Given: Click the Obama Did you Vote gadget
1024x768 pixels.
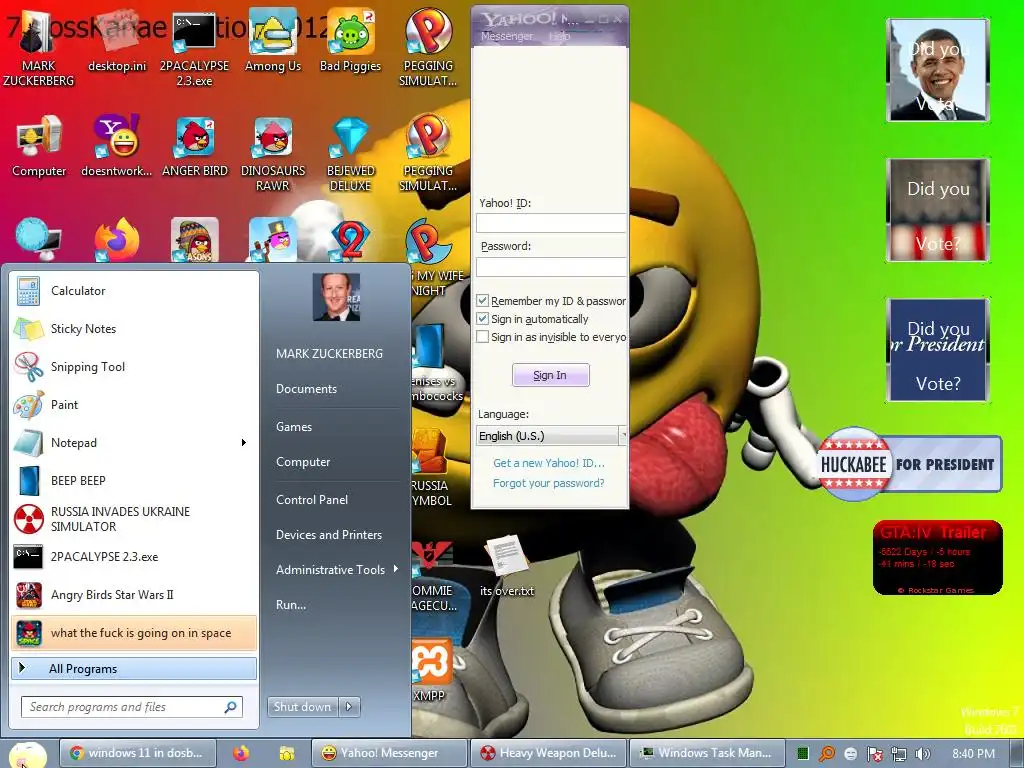Looking at the screenshot, I should tap(938, 70).
